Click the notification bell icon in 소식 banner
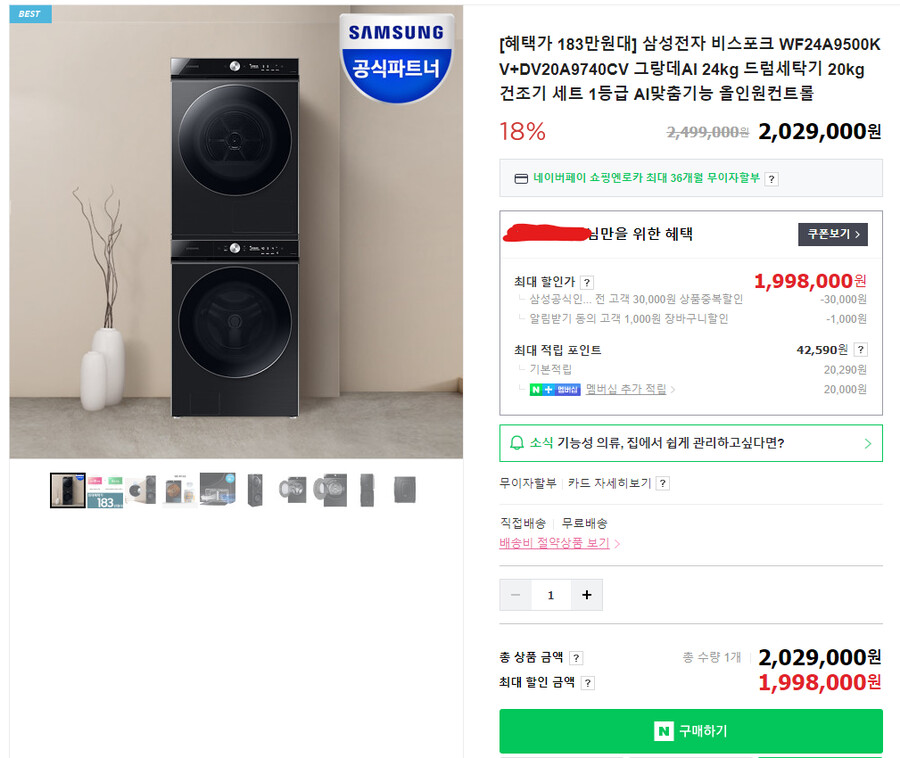 click(x=515, y=441)
